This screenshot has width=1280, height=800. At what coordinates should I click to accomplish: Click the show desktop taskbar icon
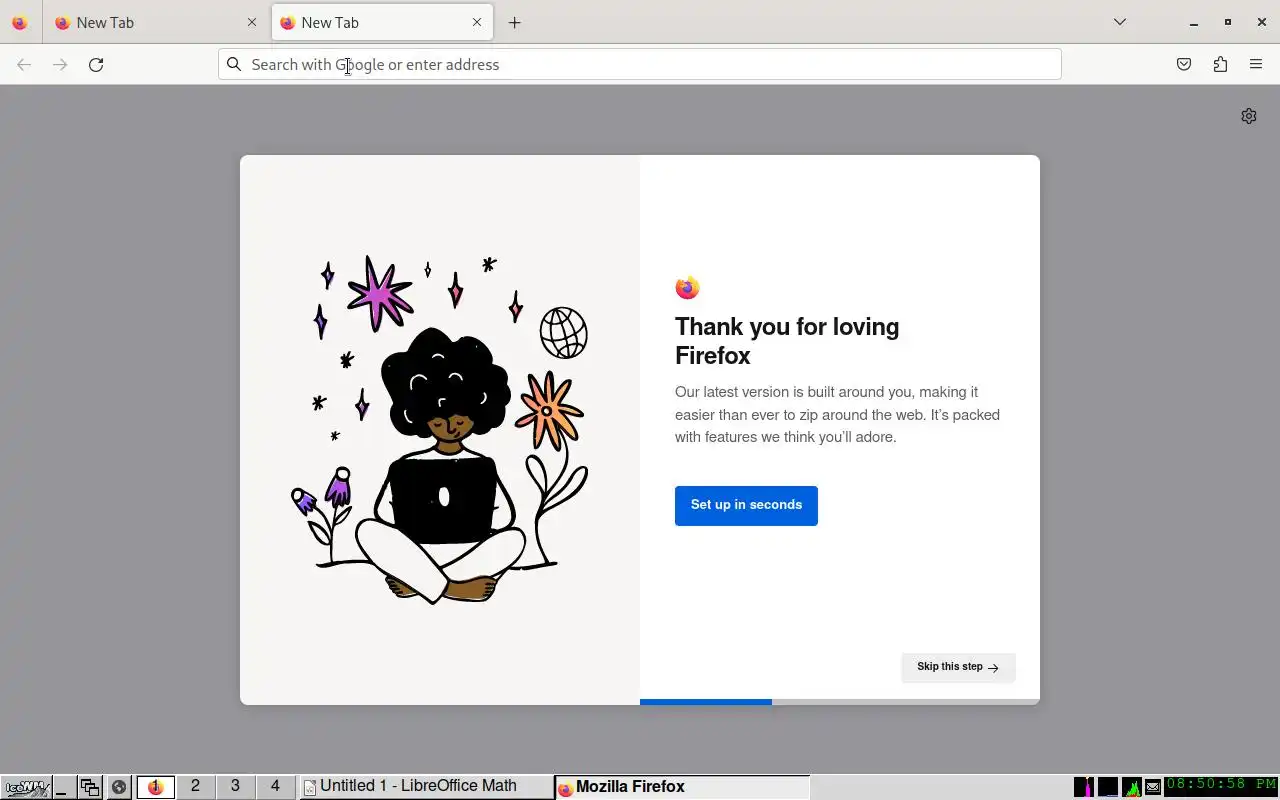pos(62,788)
